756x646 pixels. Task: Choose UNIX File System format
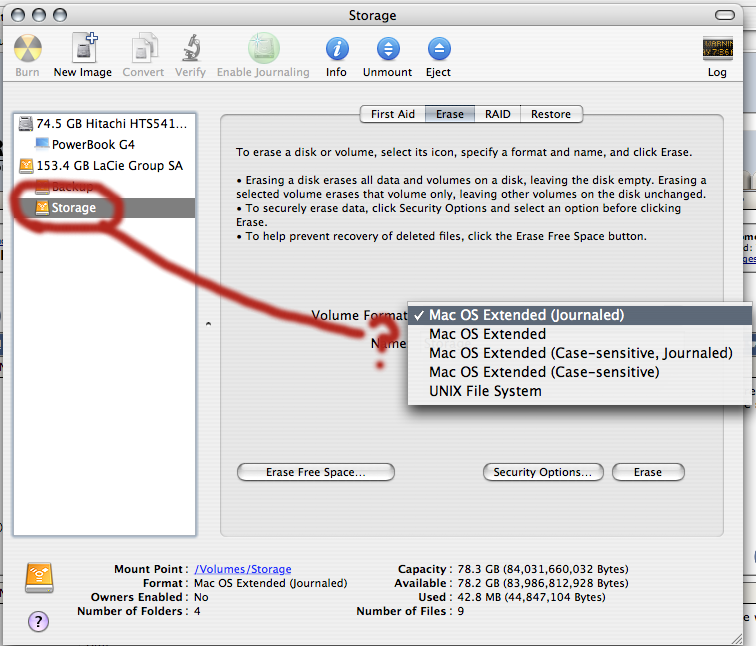[x=580, y=391]
